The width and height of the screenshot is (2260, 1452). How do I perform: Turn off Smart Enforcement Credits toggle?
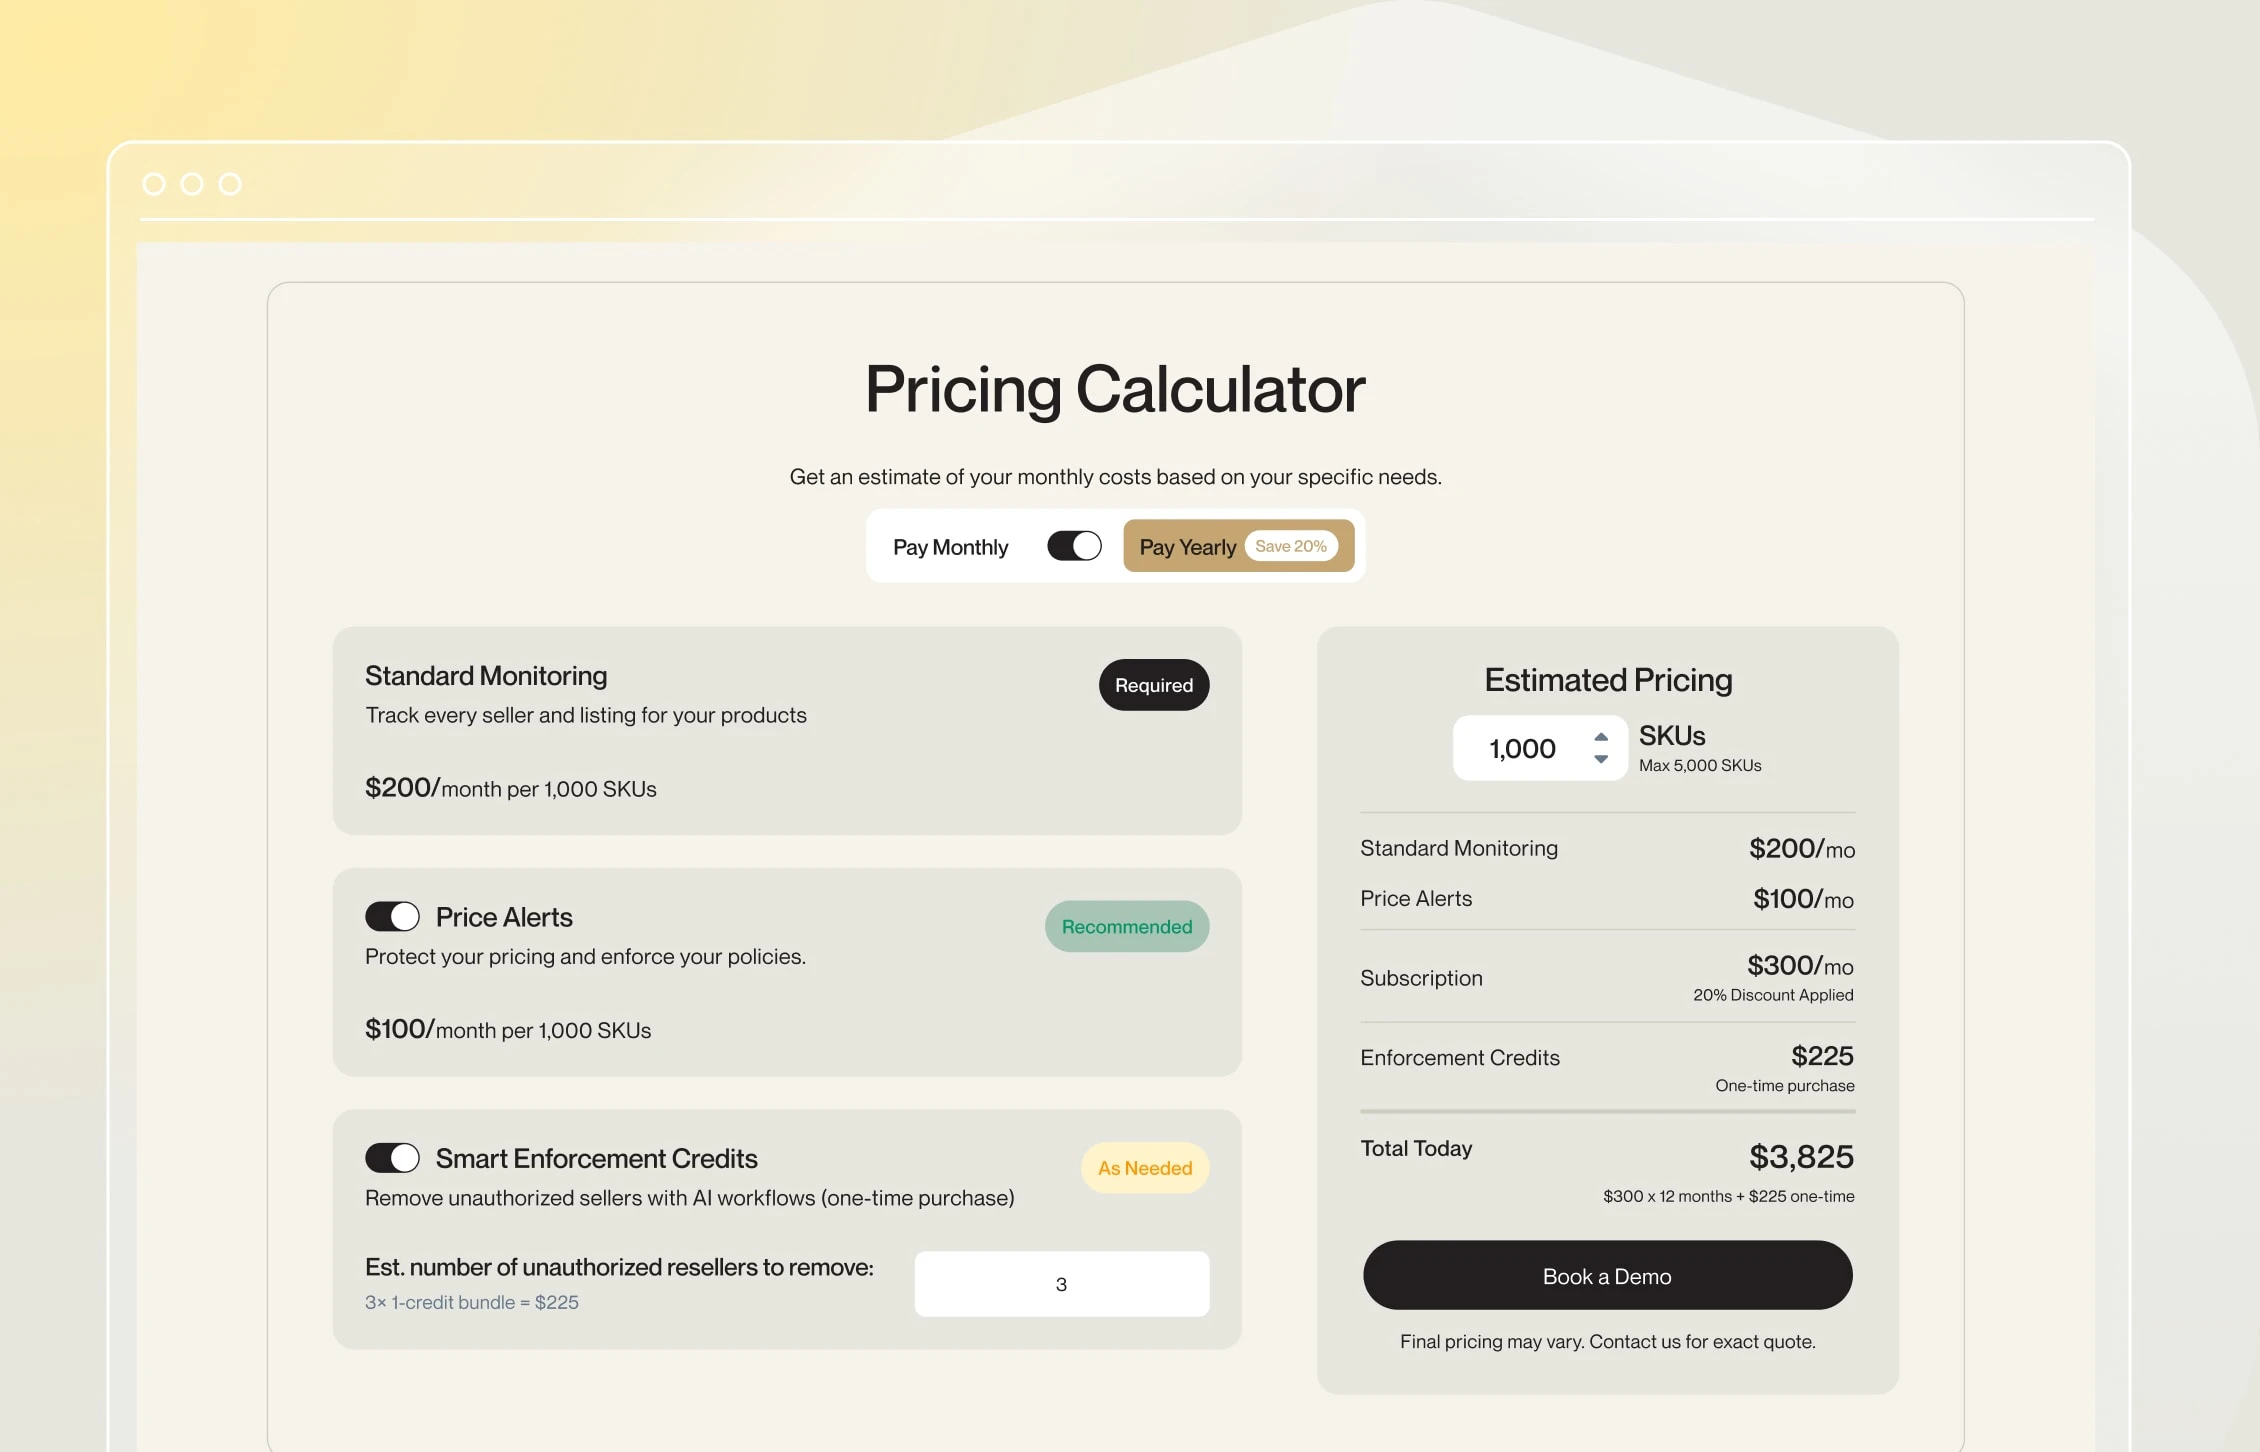point(392,1158)
